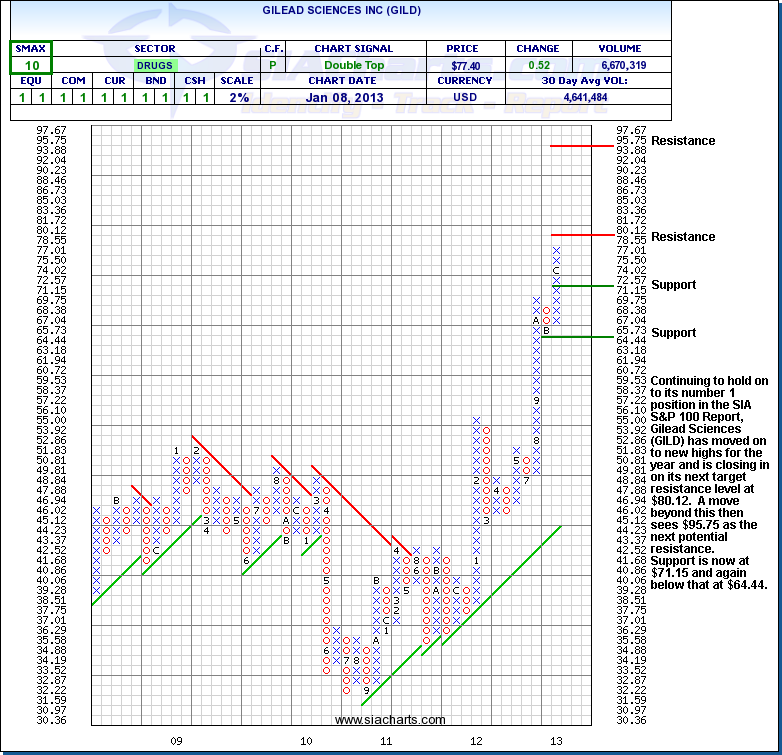This screenshot has width=782, height=755.
Task: Click the SMAX score box showing 10
Action: coord(31,65)
